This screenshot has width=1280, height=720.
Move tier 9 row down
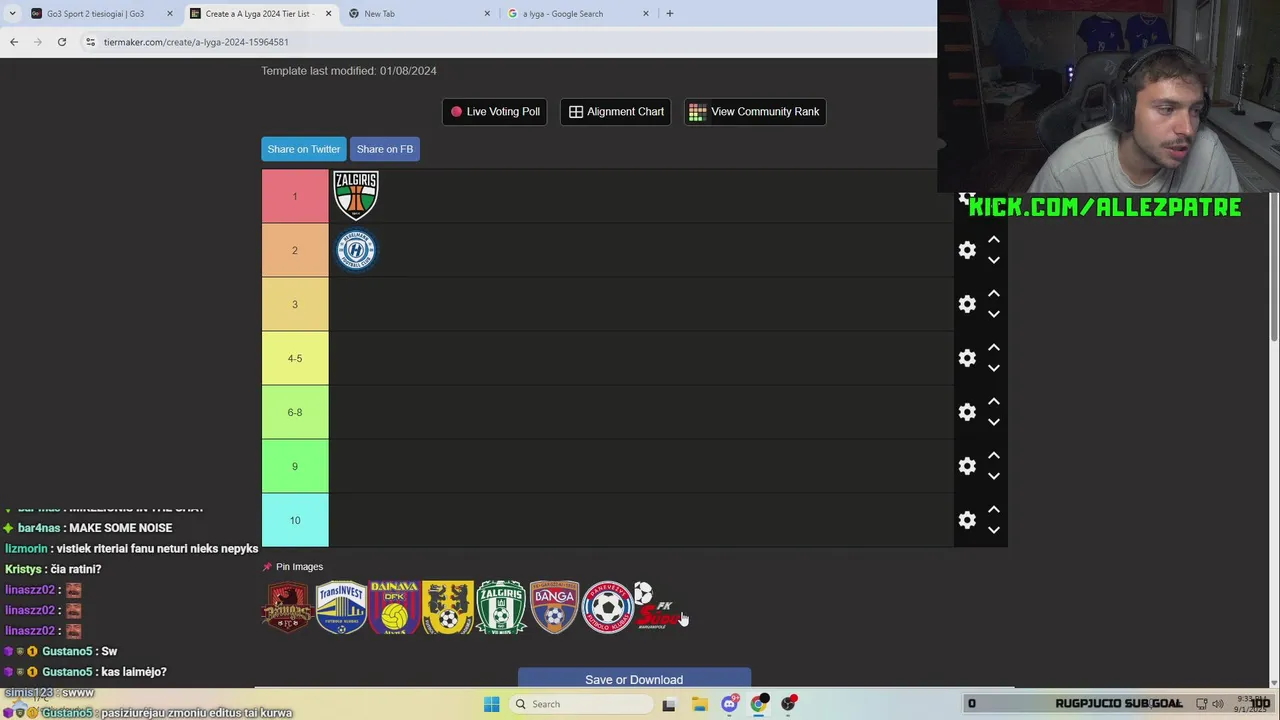(x=994, y=476)
